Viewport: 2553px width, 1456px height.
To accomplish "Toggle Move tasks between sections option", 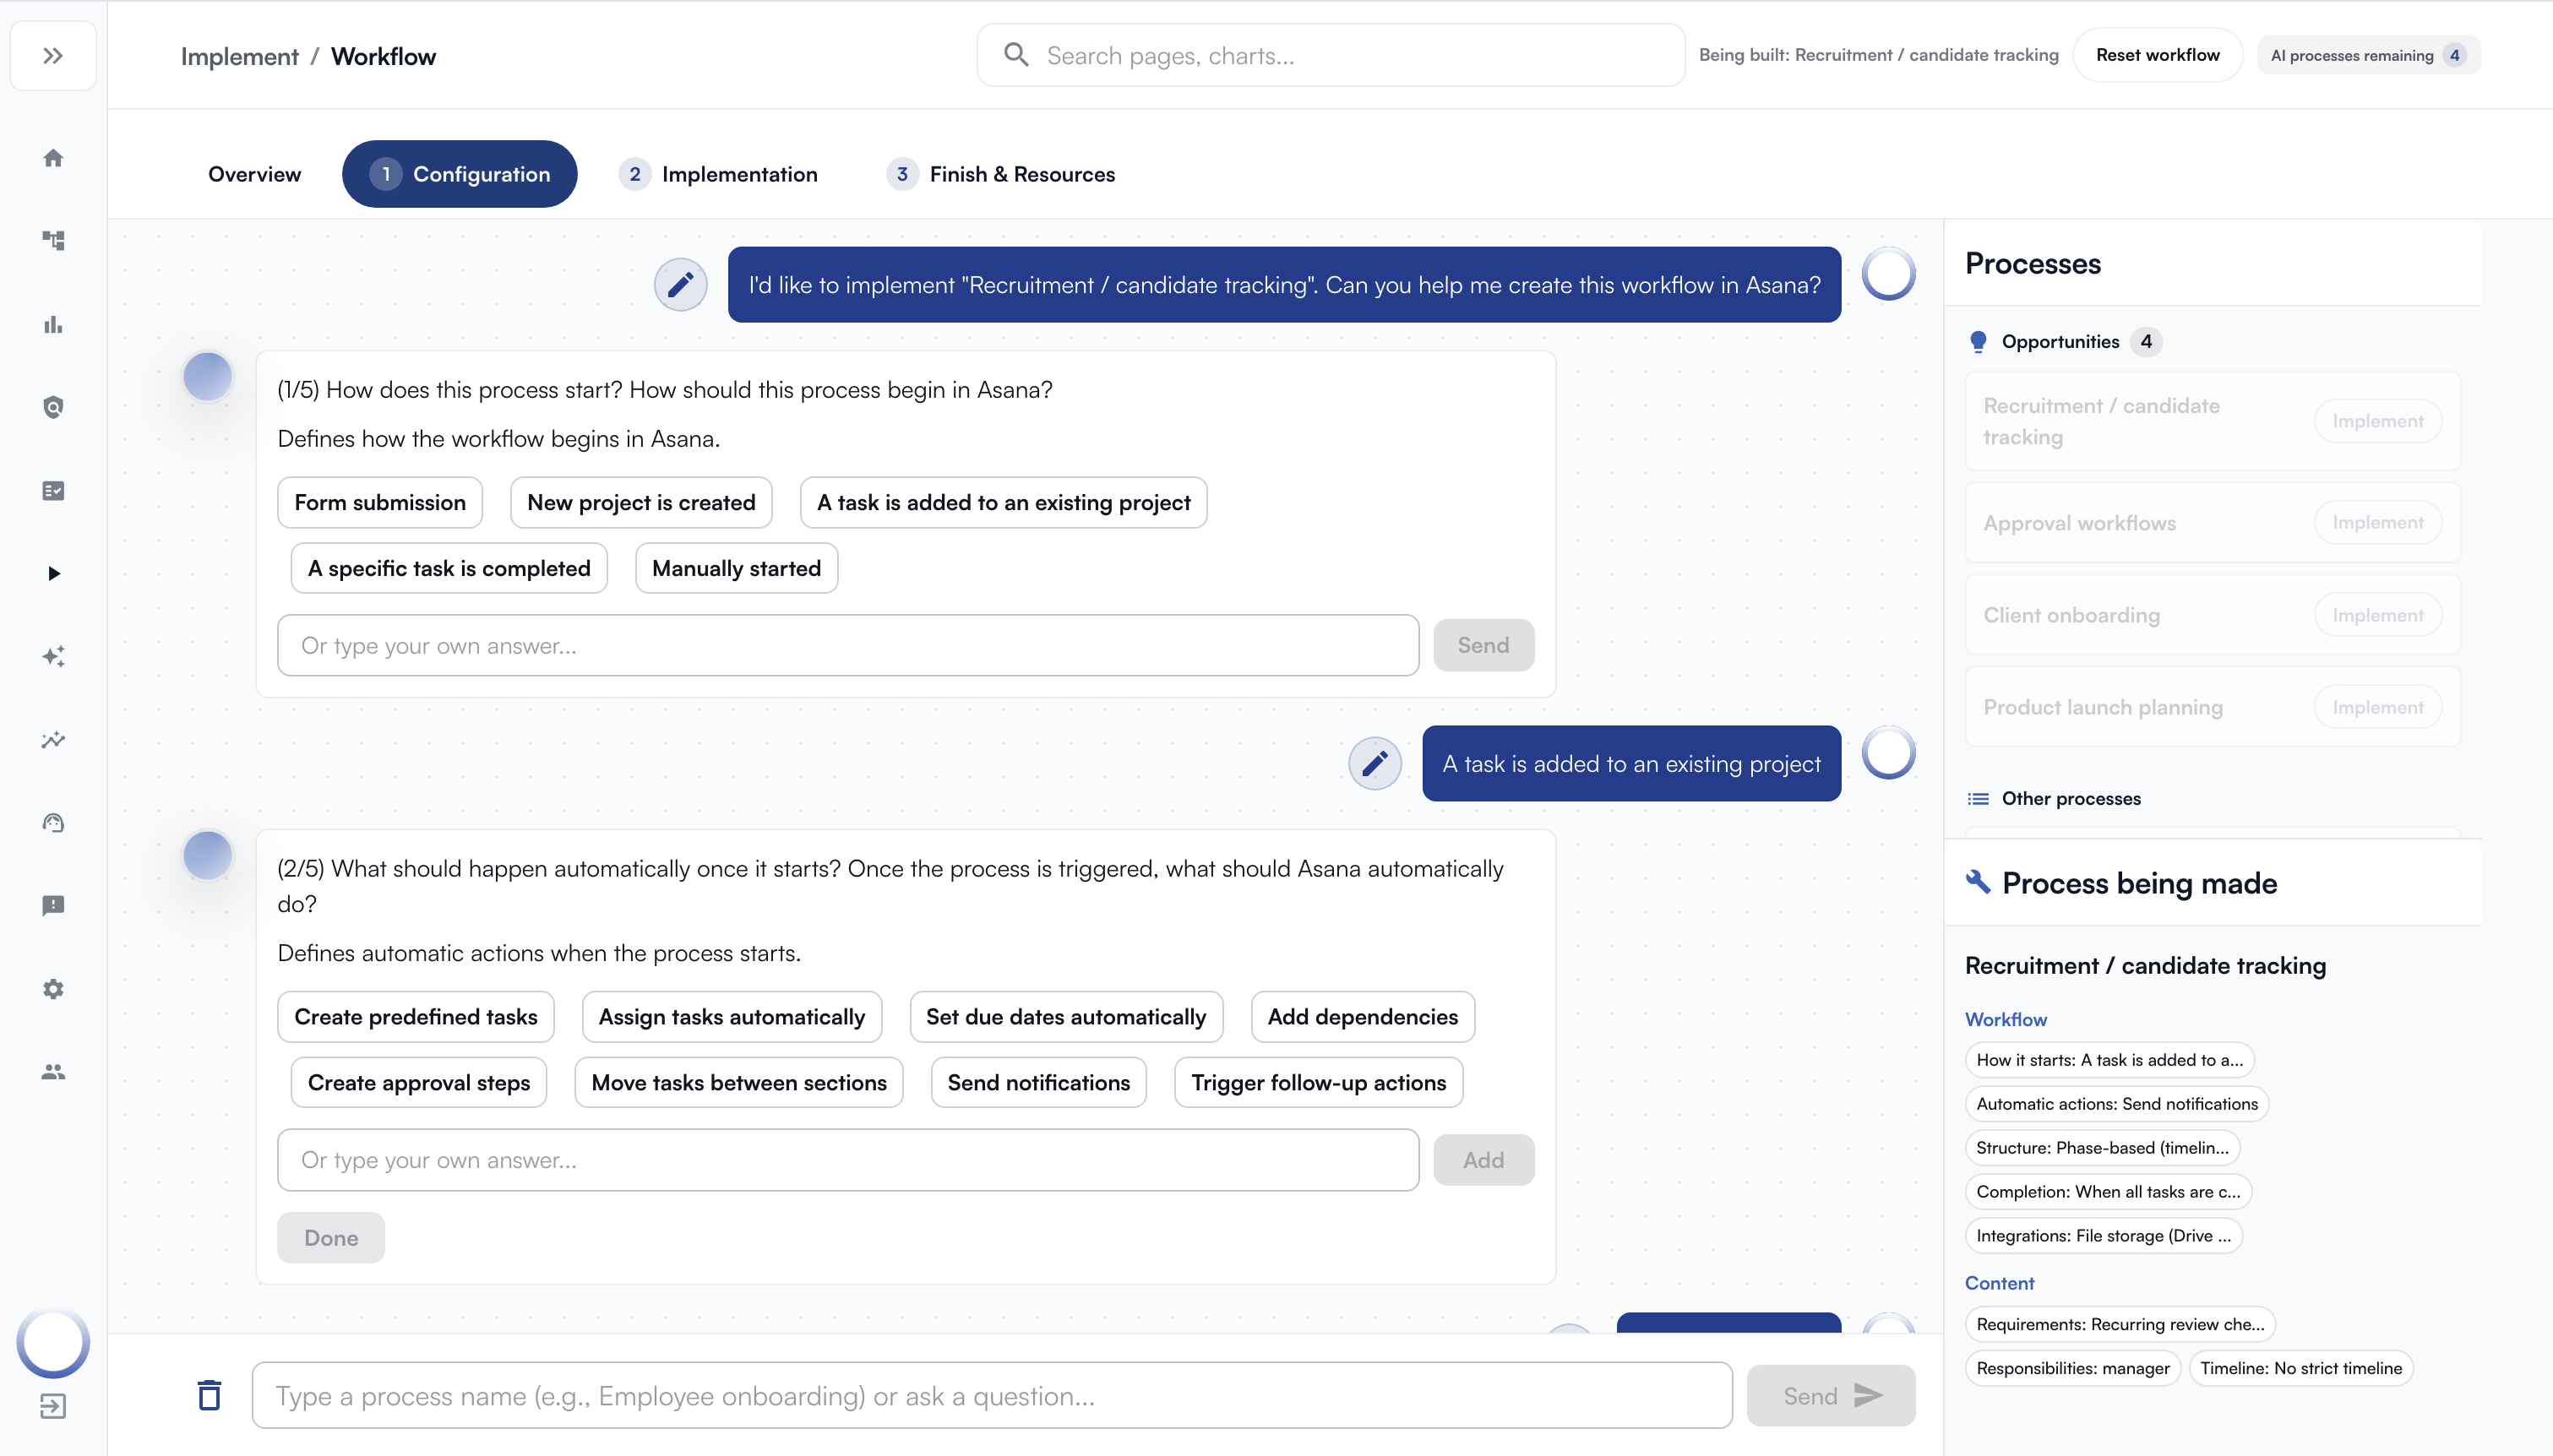I will click(738, 1083).
